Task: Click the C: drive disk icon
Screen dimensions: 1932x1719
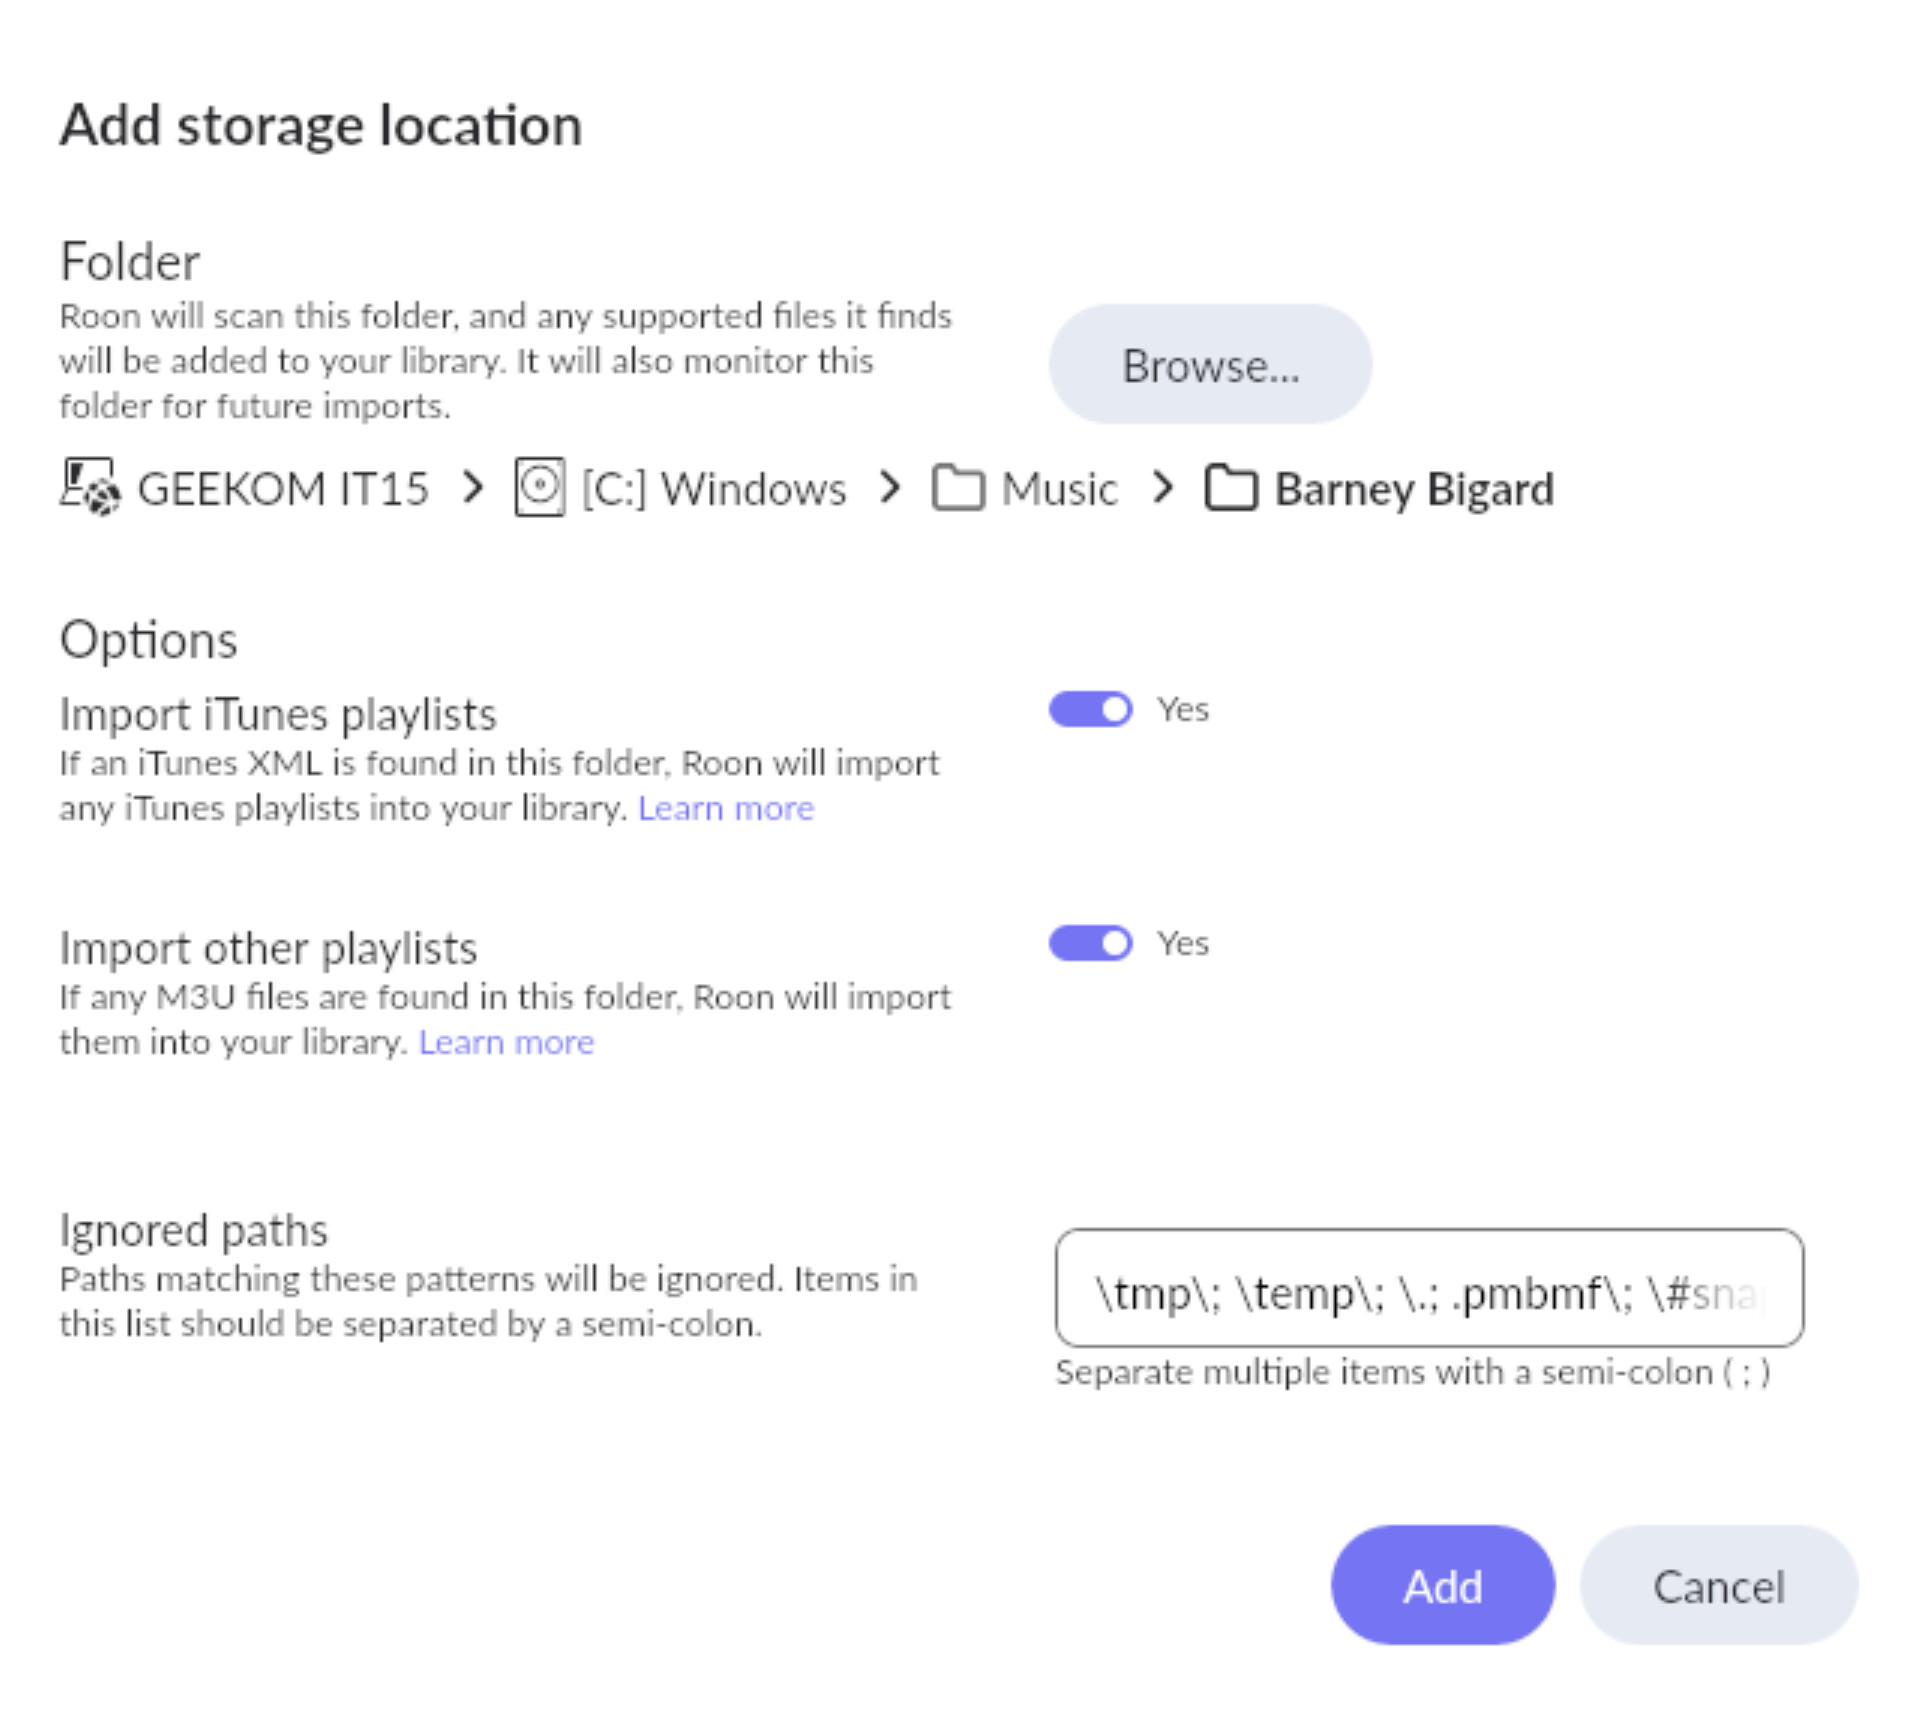Action: point(539,487)
